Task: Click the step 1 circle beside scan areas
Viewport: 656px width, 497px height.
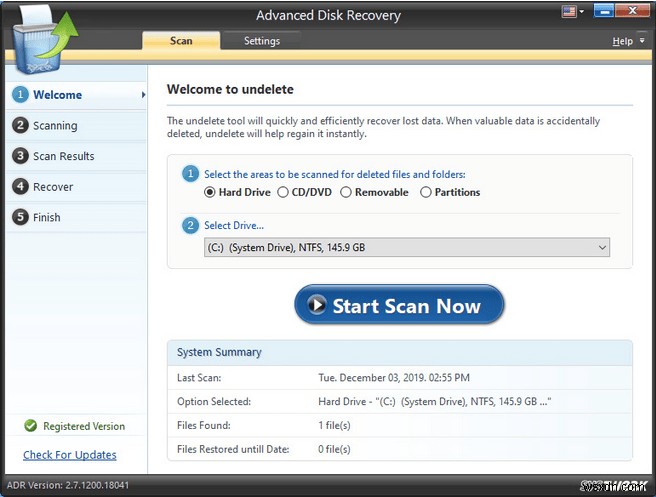Action: (190, 174)
